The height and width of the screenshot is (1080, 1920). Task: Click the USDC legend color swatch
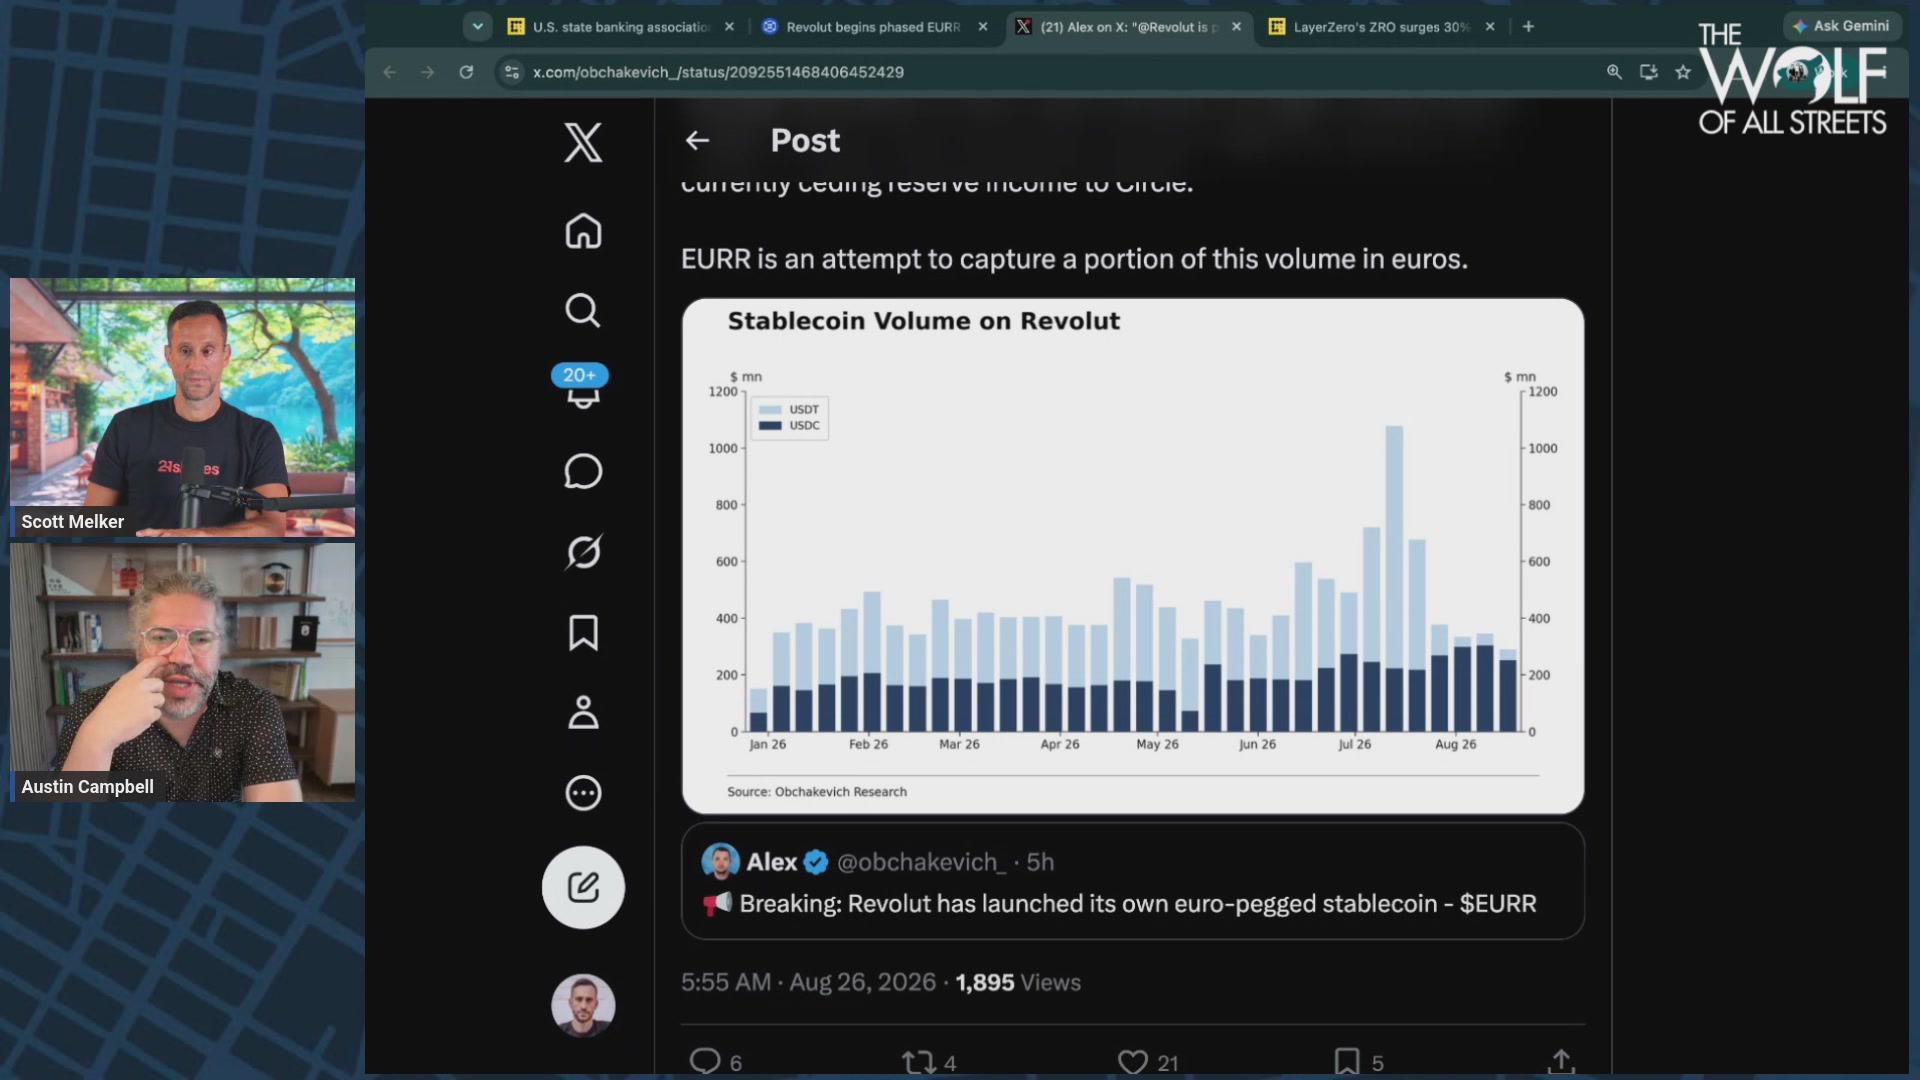770,426
